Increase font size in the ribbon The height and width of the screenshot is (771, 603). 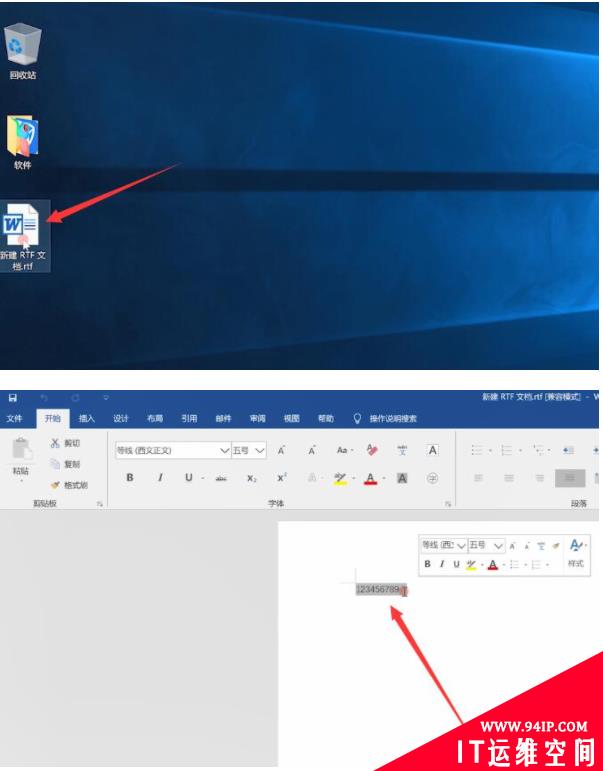pyautogui.click(x=281, y=450)
